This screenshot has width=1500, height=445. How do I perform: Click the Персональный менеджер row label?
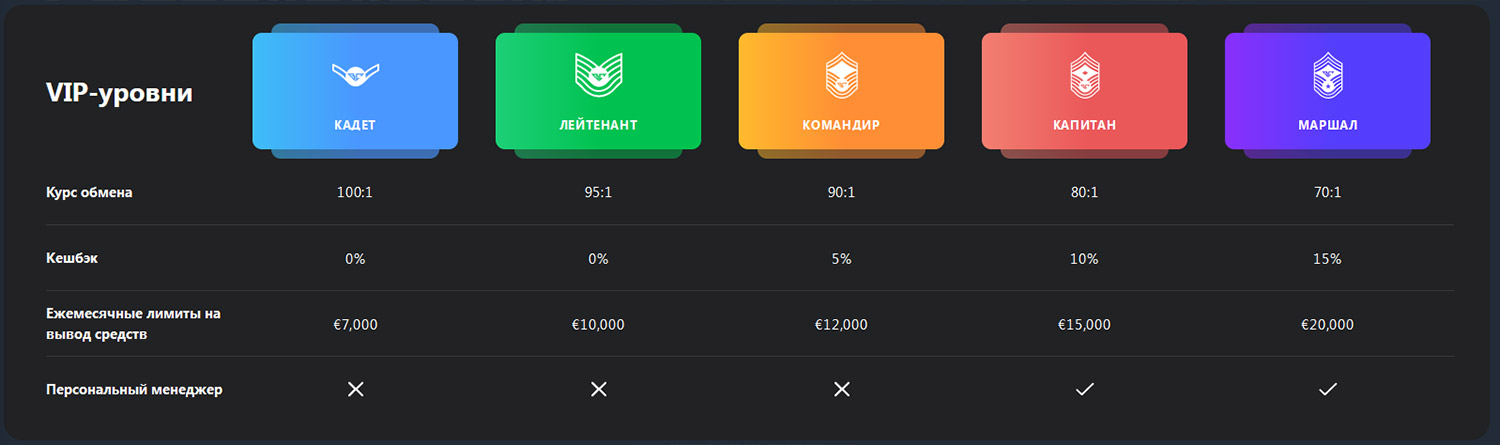click(x=134, y=390)
